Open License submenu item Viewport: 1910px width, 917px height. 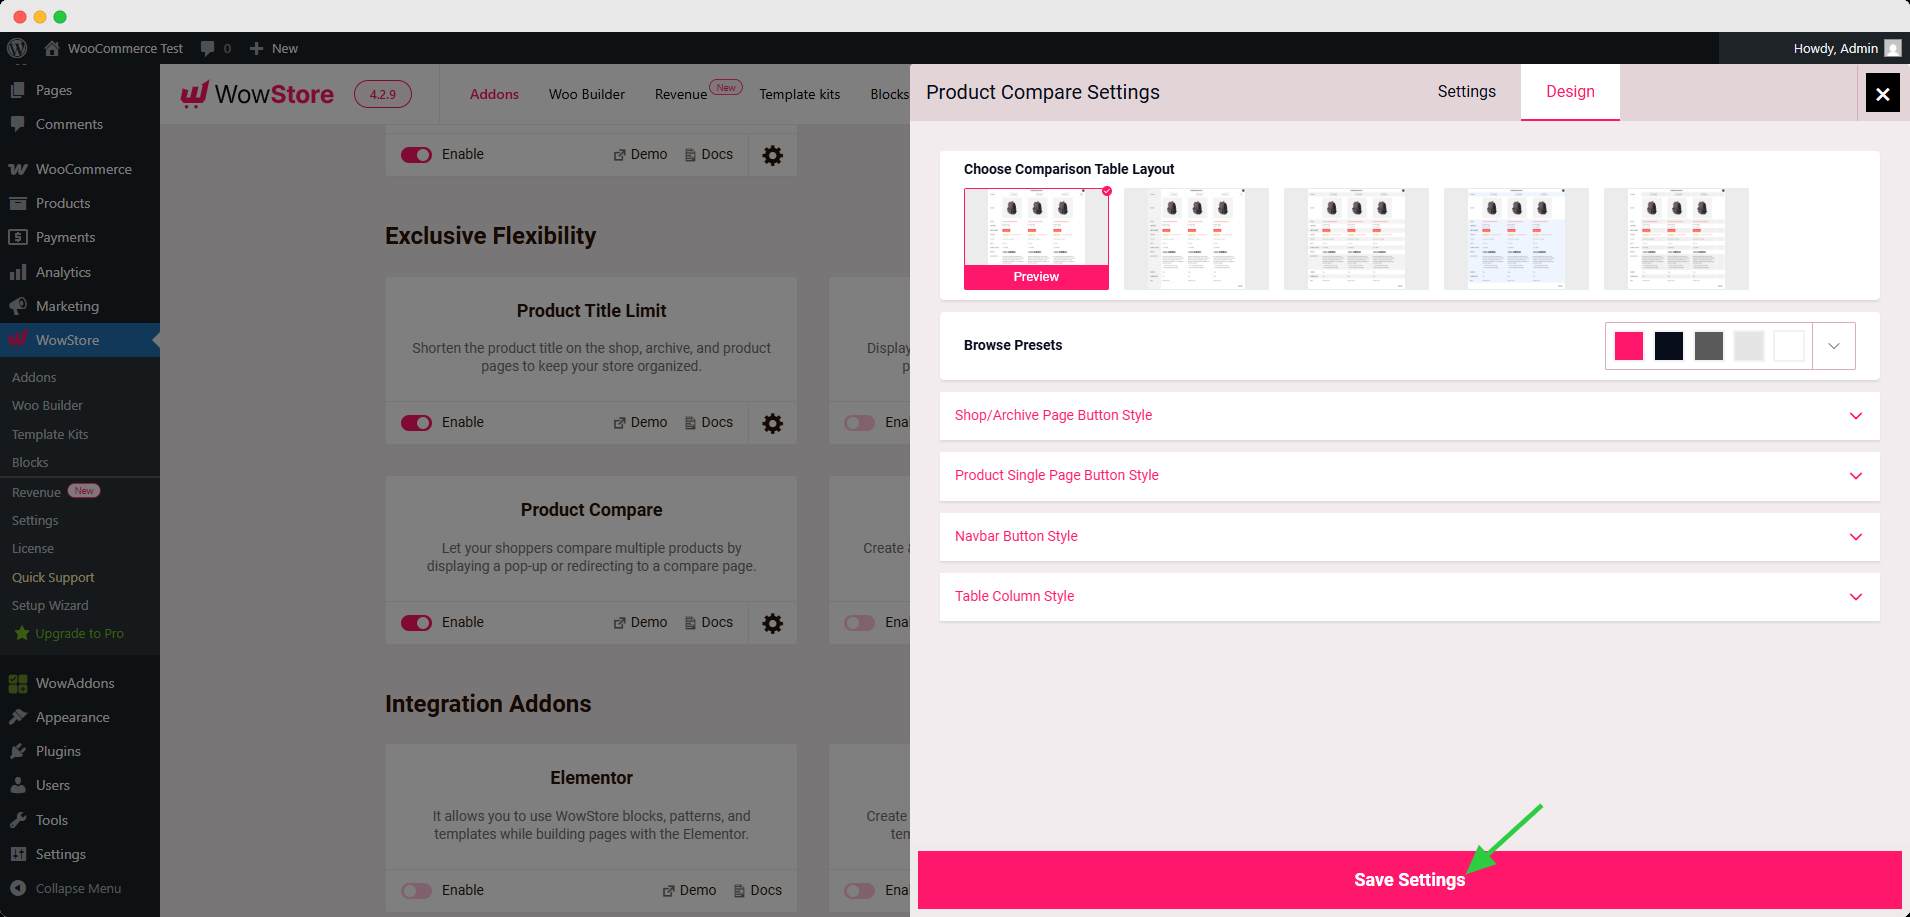click(33, 549)
